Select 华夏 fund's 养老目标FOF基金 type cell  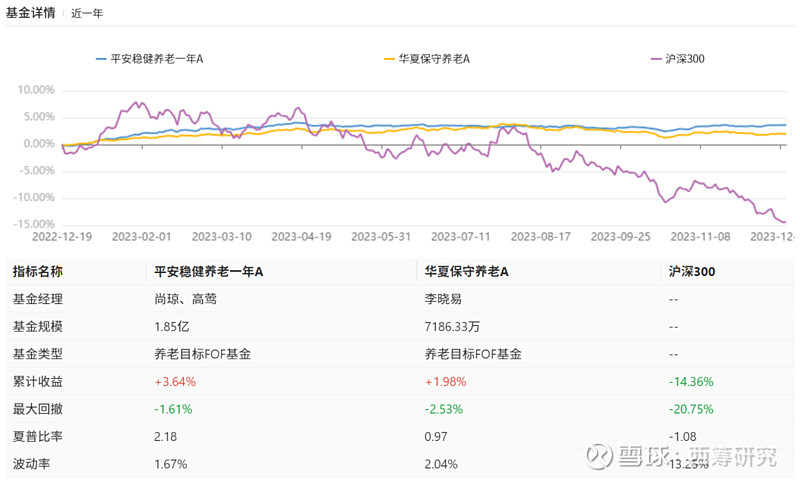click(473, 354)
